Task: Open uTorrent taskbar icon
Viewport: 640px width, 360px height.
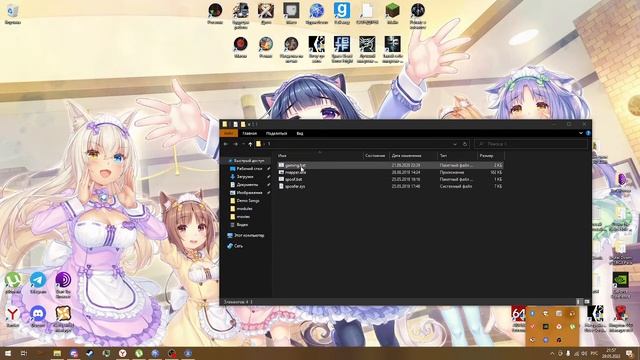Action: (x=139, y=353)
